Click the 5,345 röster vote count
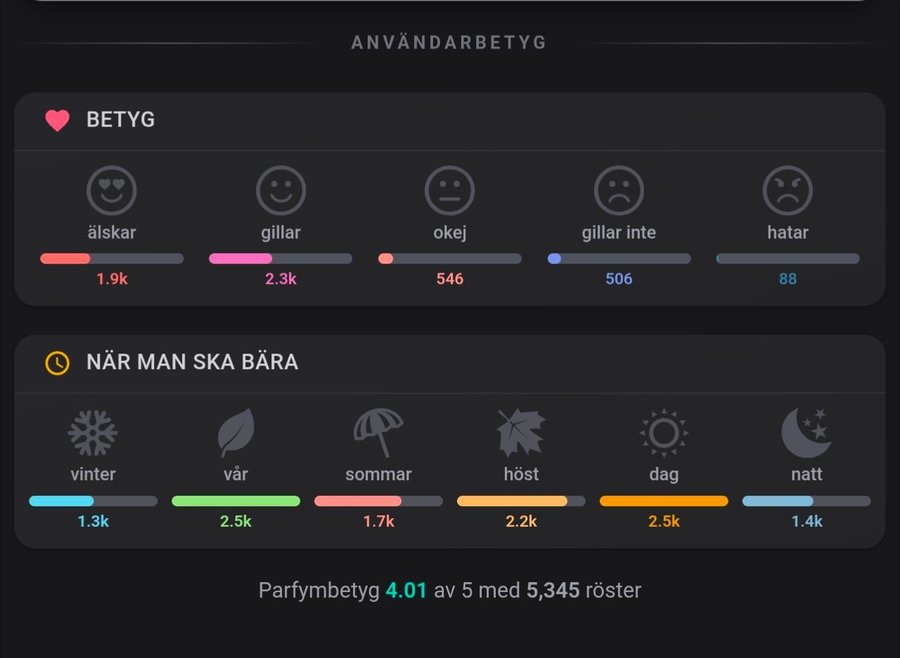Screen dimensions: 900x658 [x=550, y=590]
